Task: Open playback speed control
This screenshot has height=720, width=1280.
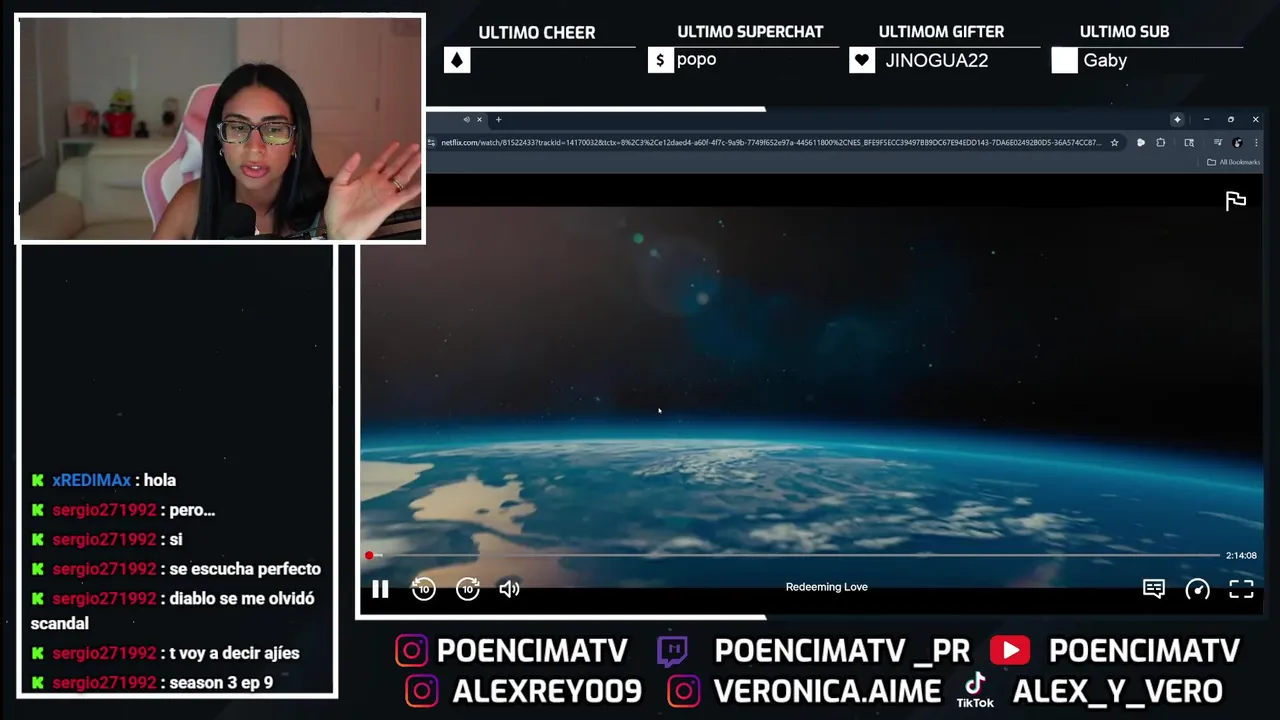Action: 1197,589
